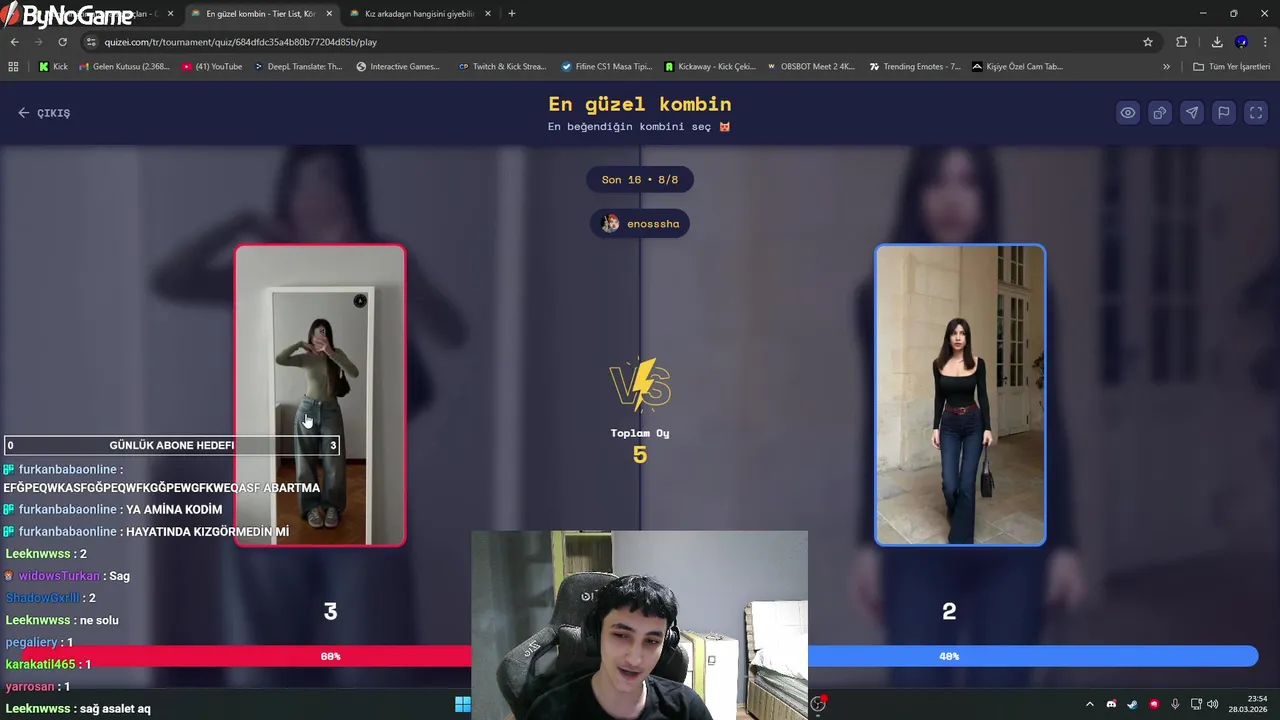Click chat message 'ne solu'
Screen dimensions: 1280x720
[99, 620]
